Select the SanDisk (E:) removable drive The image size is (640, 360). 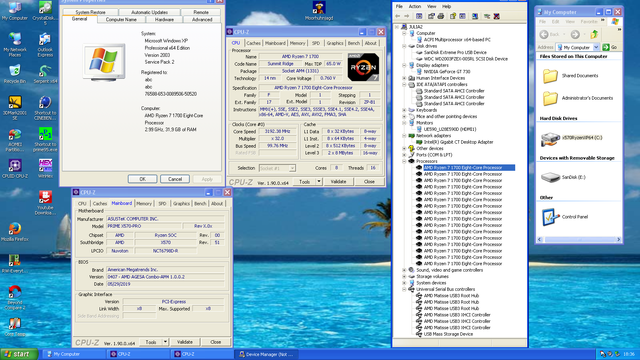[563, 177]
